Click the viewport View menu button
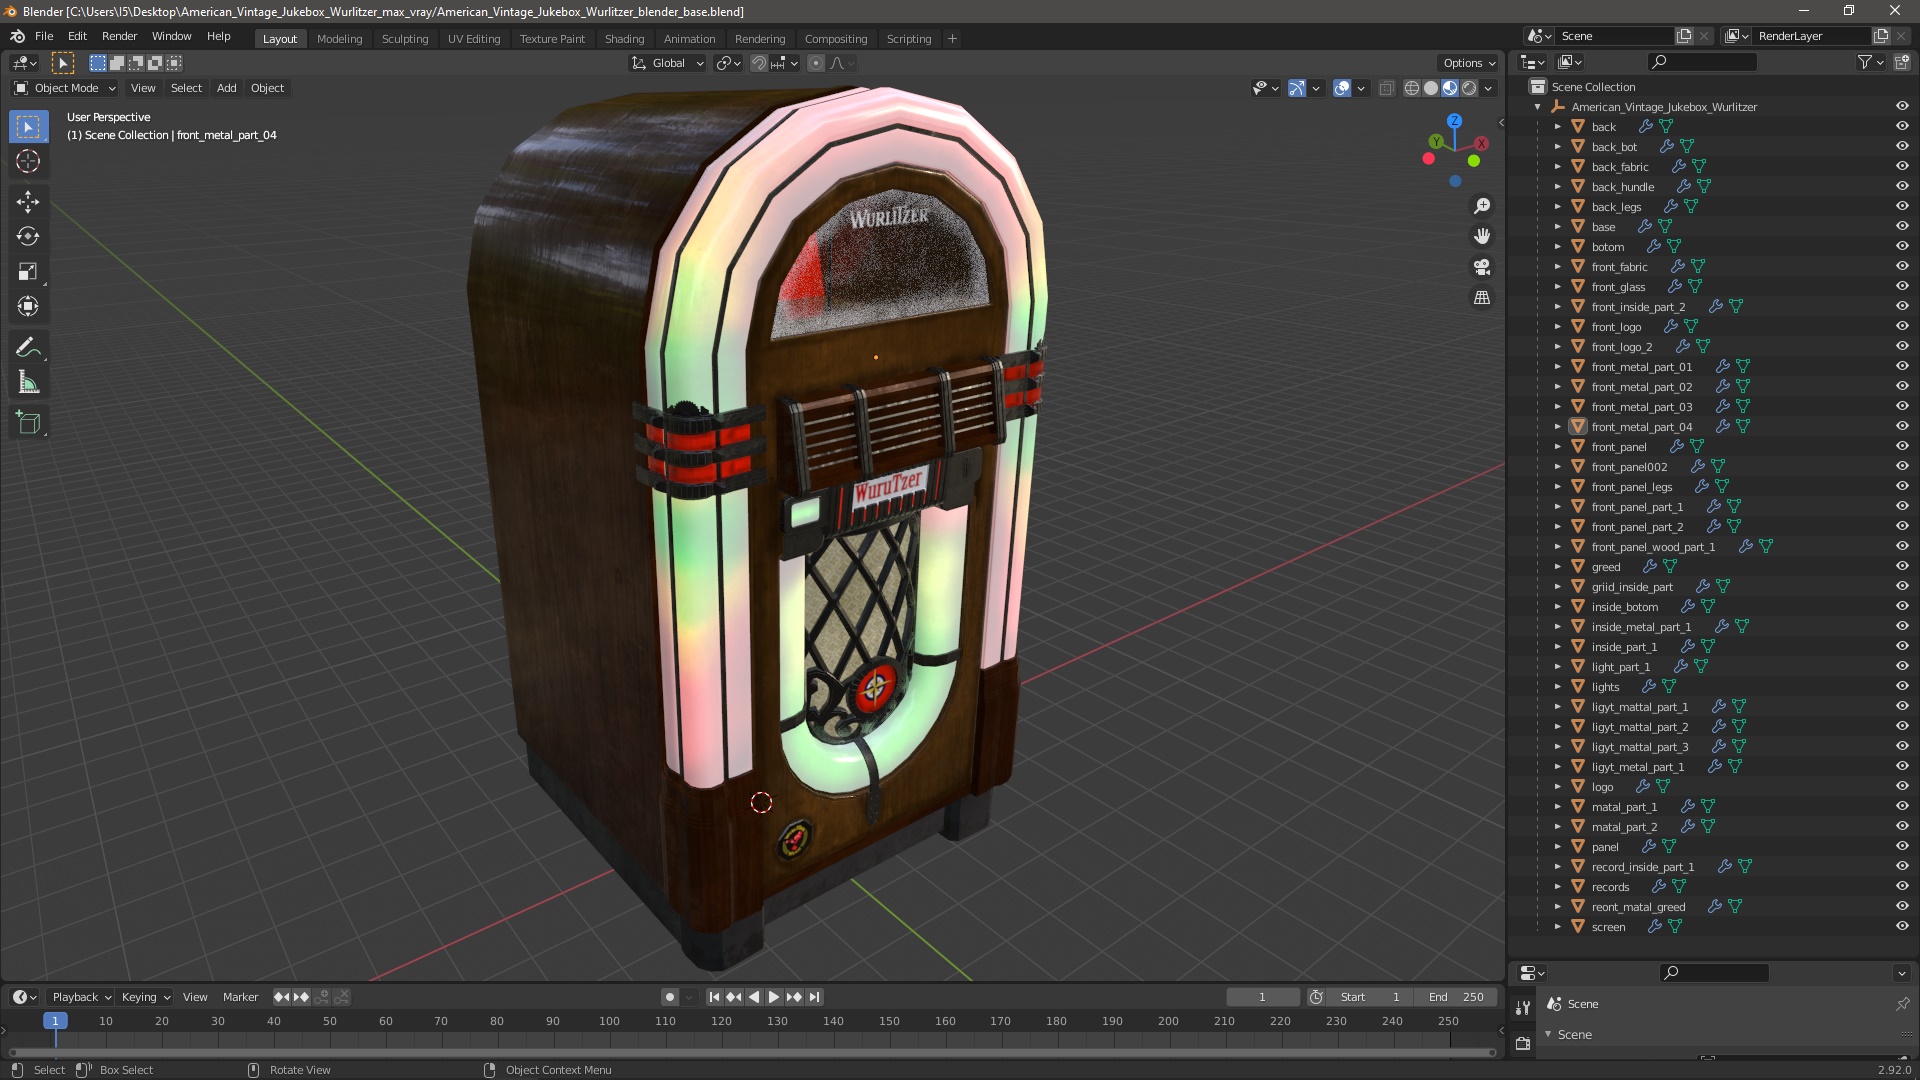Screen dimensions: 1920x1080 click(x=143, y=88)
